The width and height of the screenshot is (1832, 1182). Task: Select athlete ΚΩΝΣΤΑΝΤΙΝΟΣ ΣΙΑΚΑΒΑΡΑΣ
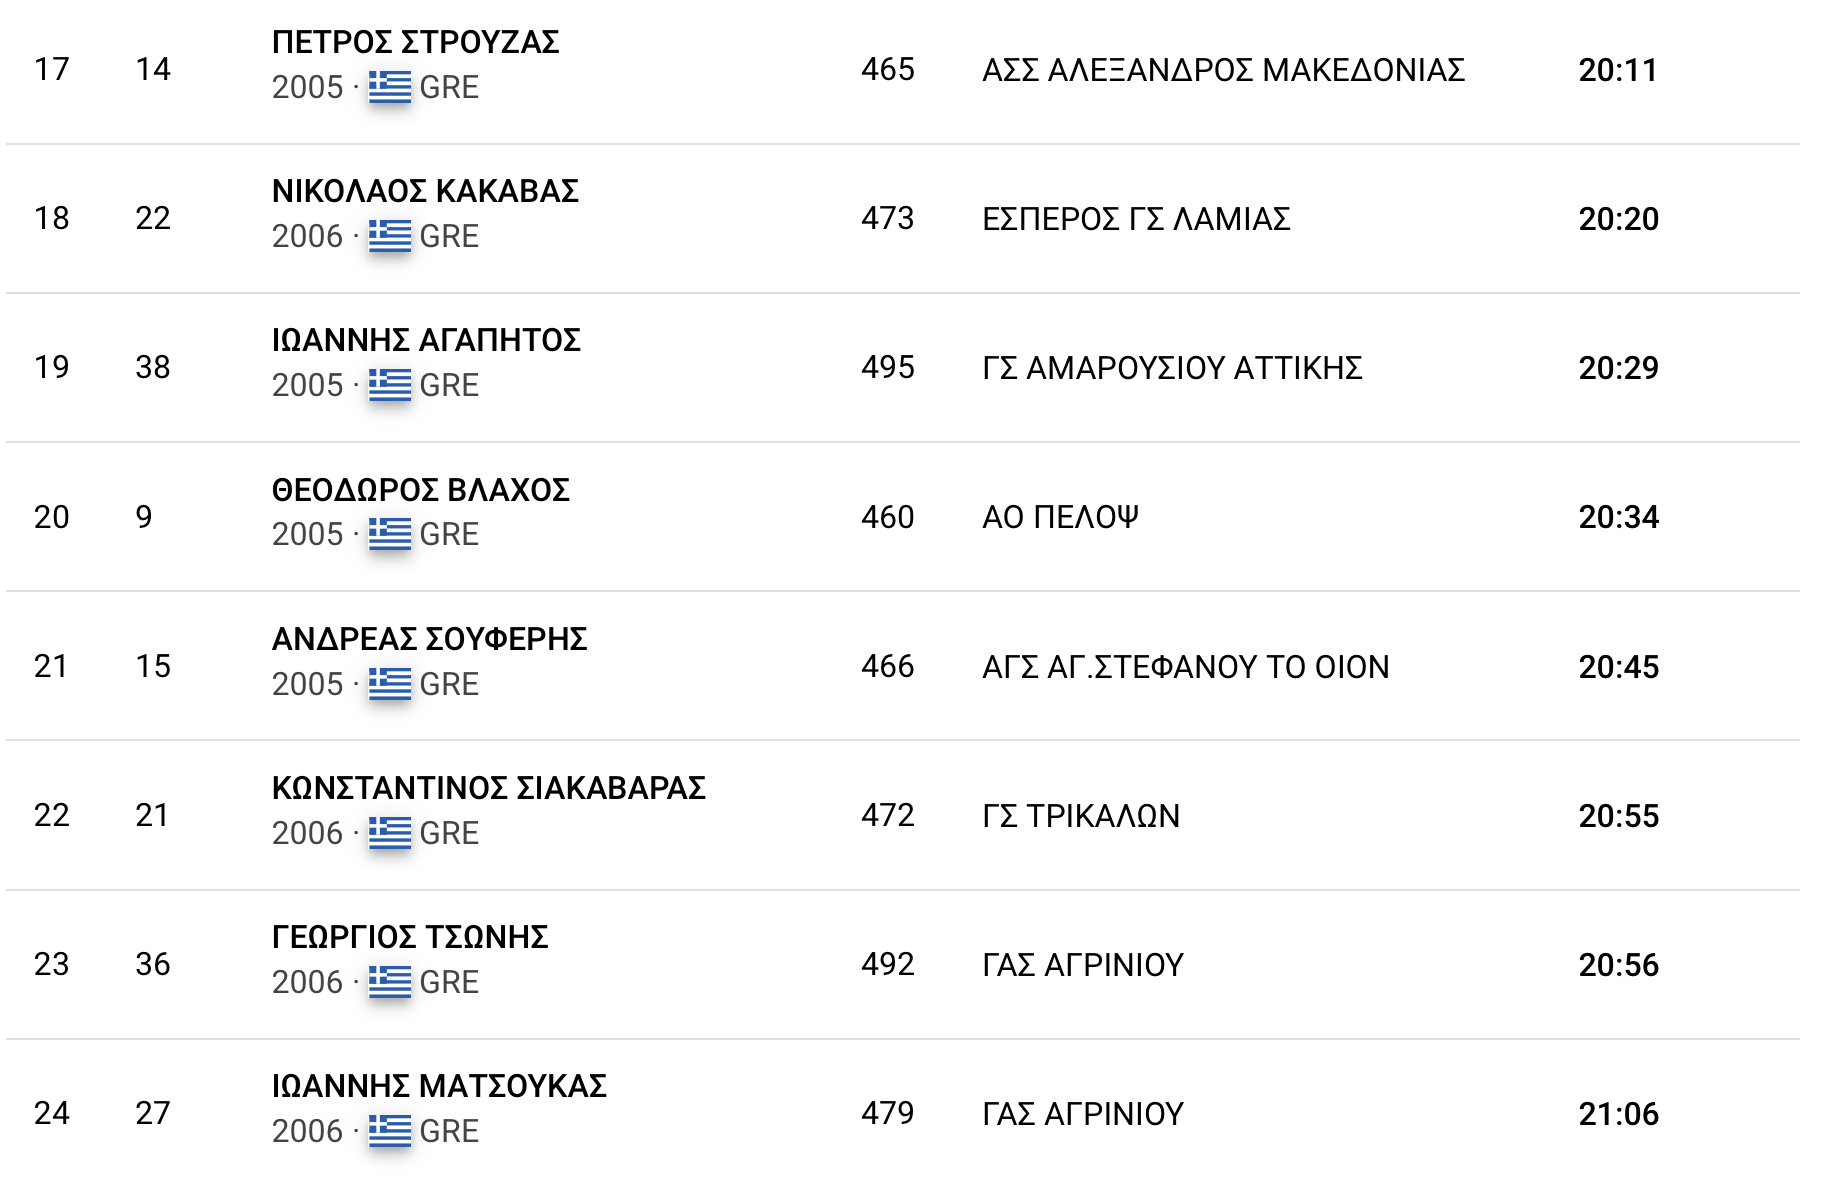point(488,788)
